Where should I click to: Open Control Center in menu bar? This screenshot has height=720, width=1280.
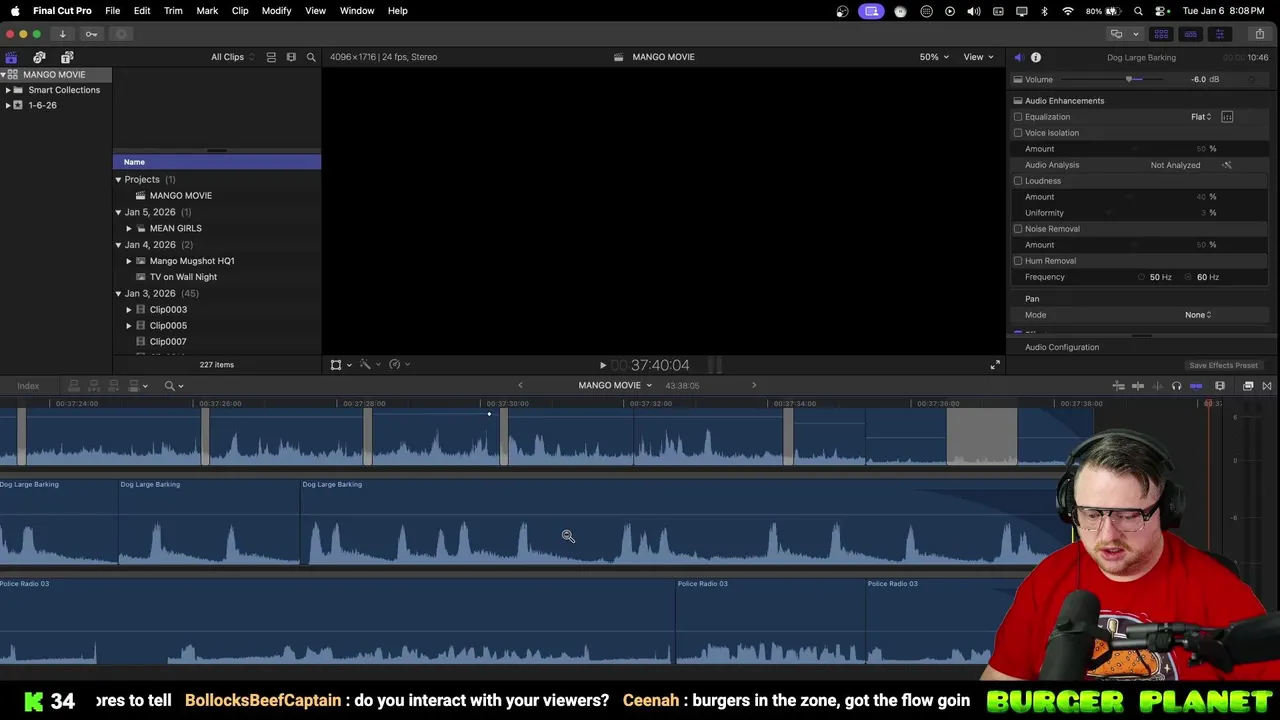[x=1161, y=11]
